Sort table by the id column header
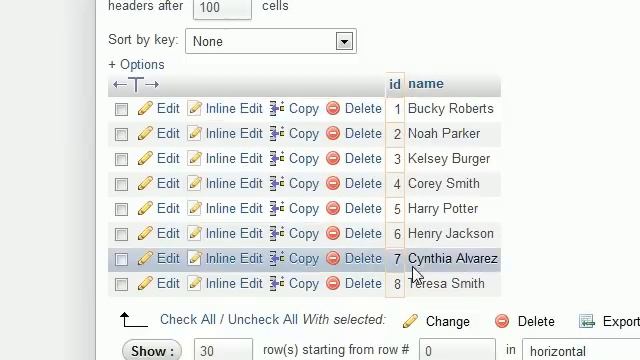This screenshot has width=640, height=360. coord(395,84)
